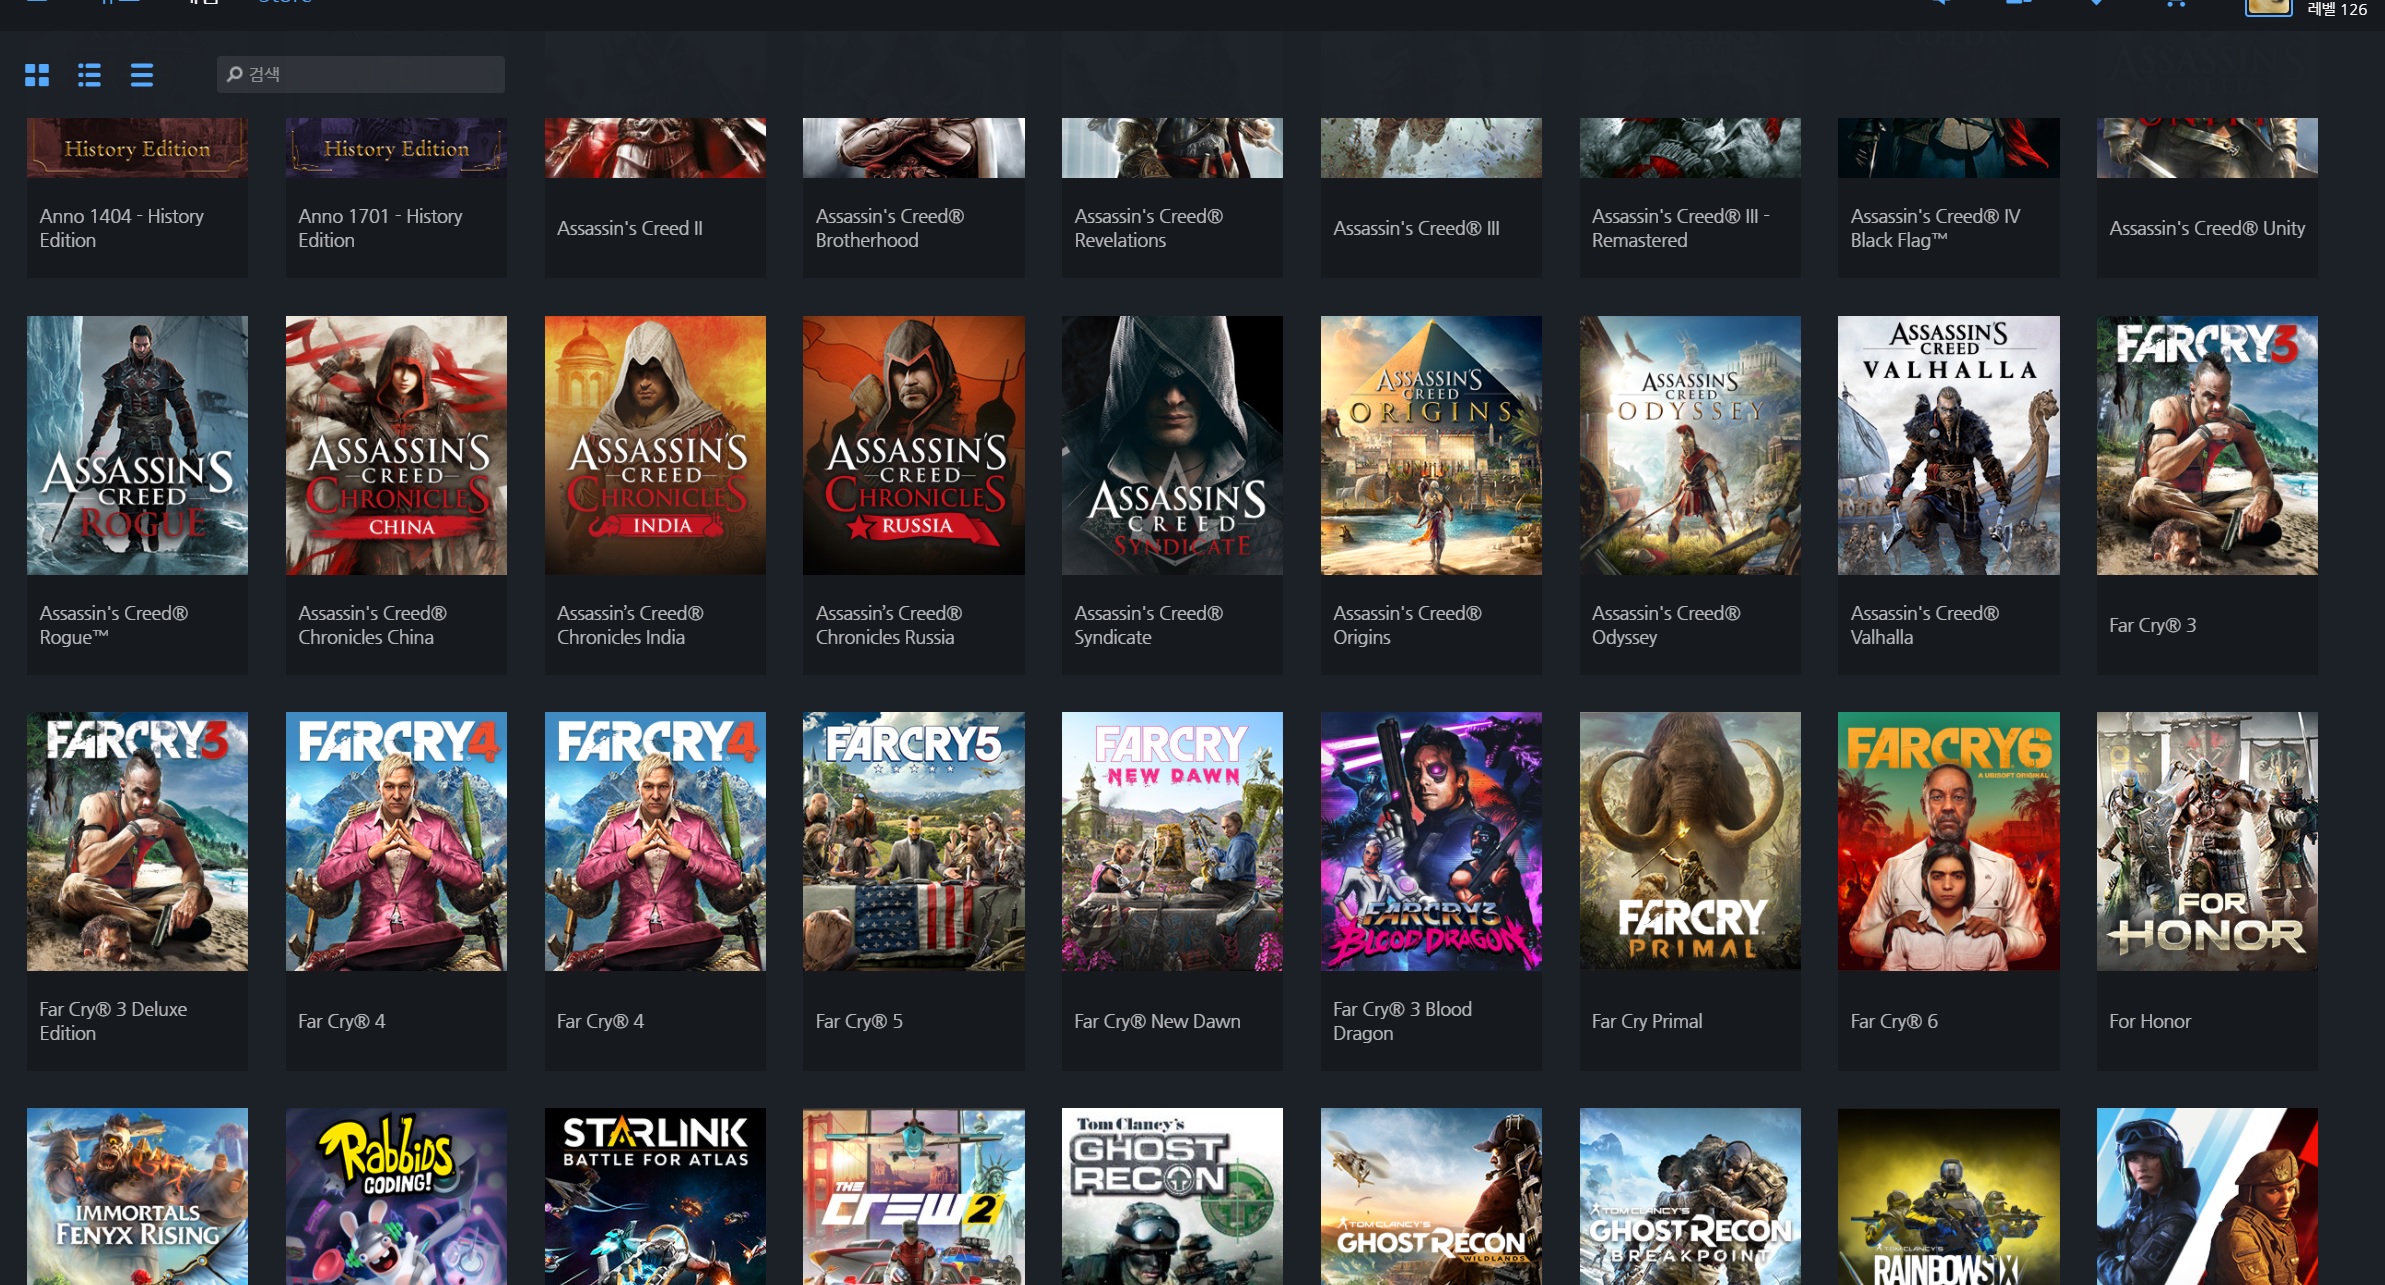The image size is (2385, 1285).
Task: Open the Far Cry Primal cover
Action: point(1690,841)
